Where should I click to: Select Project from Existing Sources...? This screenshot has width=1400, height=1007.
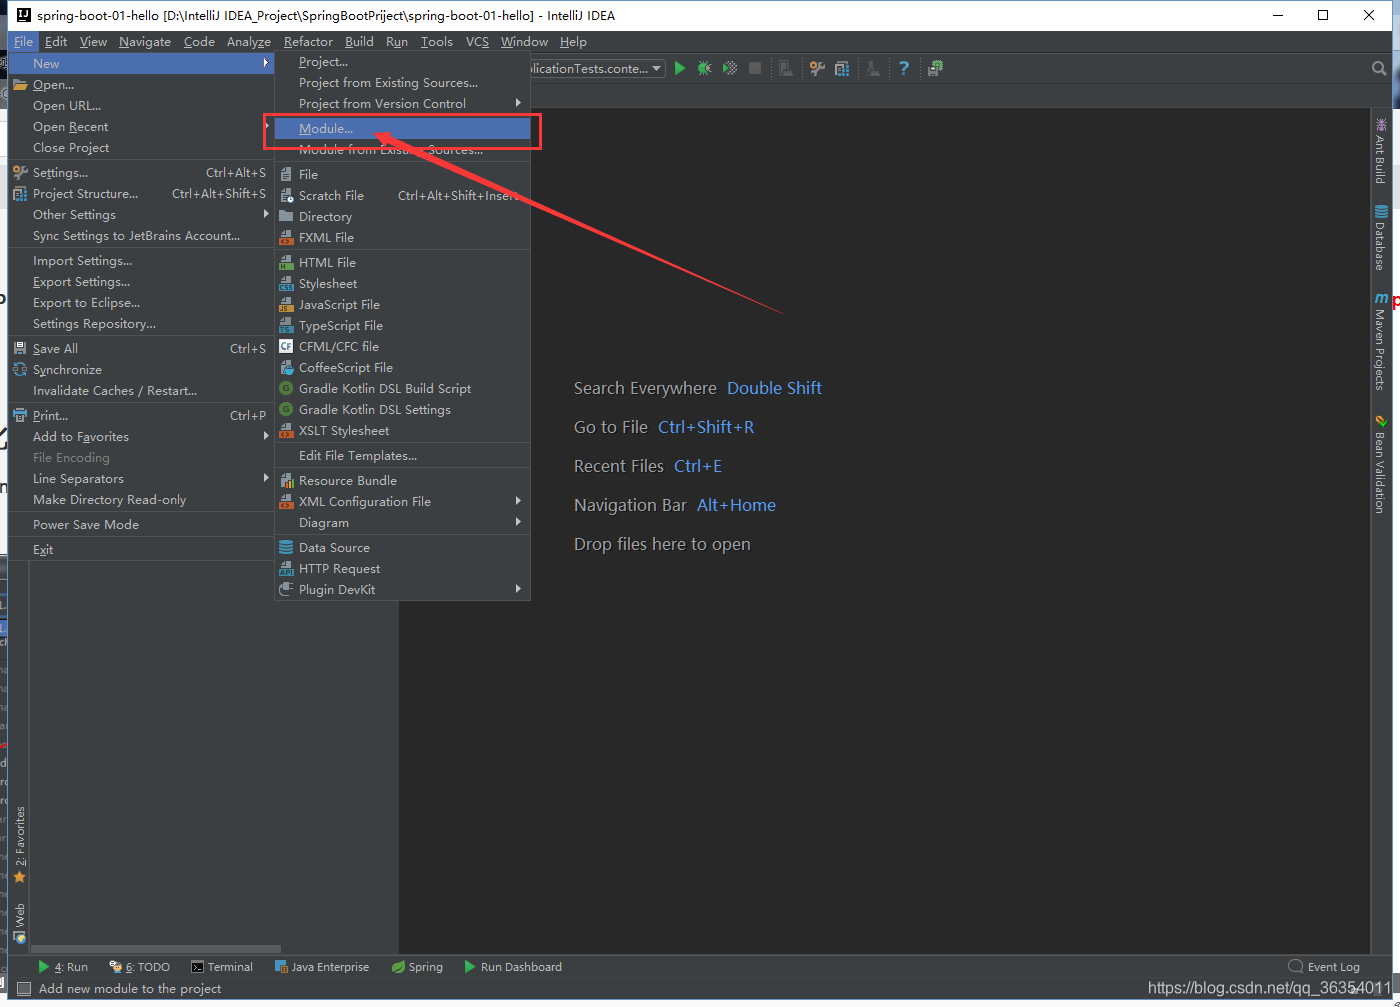(403, 83)
